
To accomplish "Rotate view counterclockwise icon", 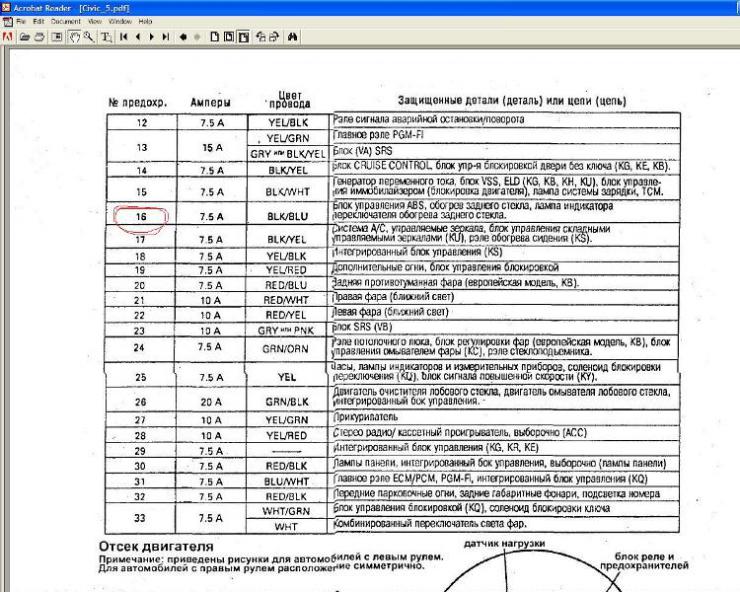I will 261,37.
